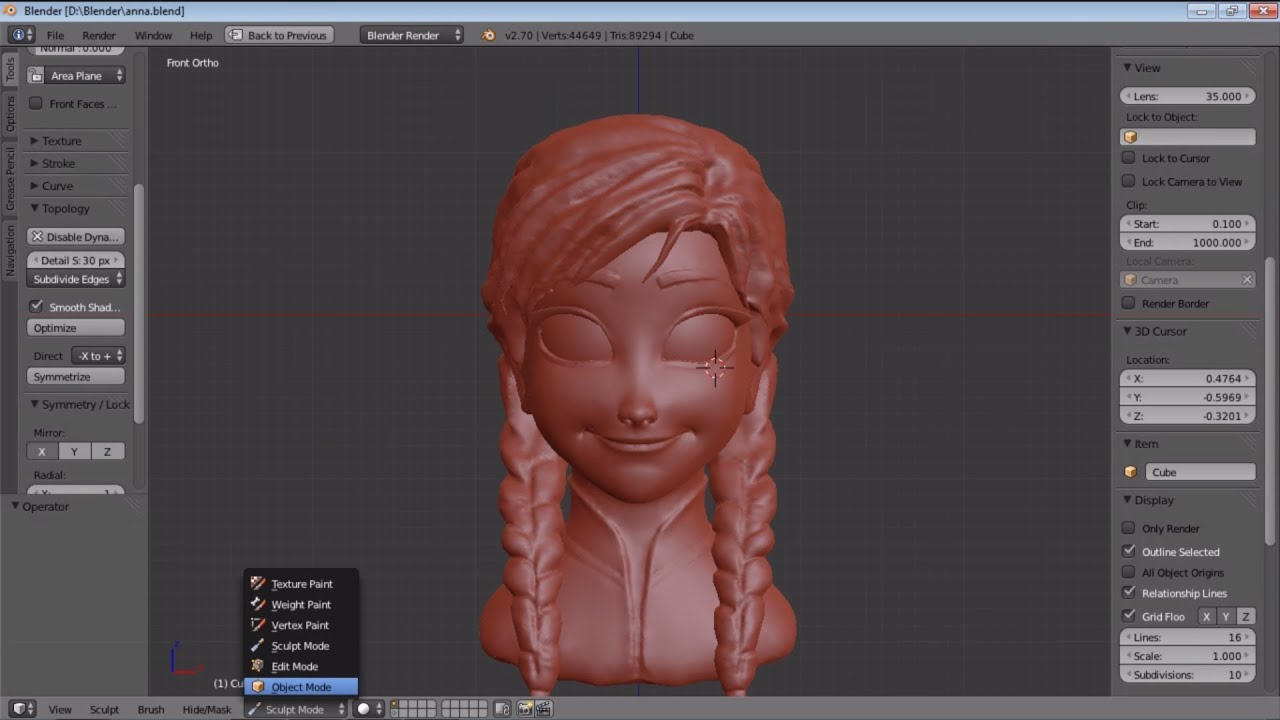Toggle Mirror X symmetry button
1280x720 pixels.
(x=42, y=451)
